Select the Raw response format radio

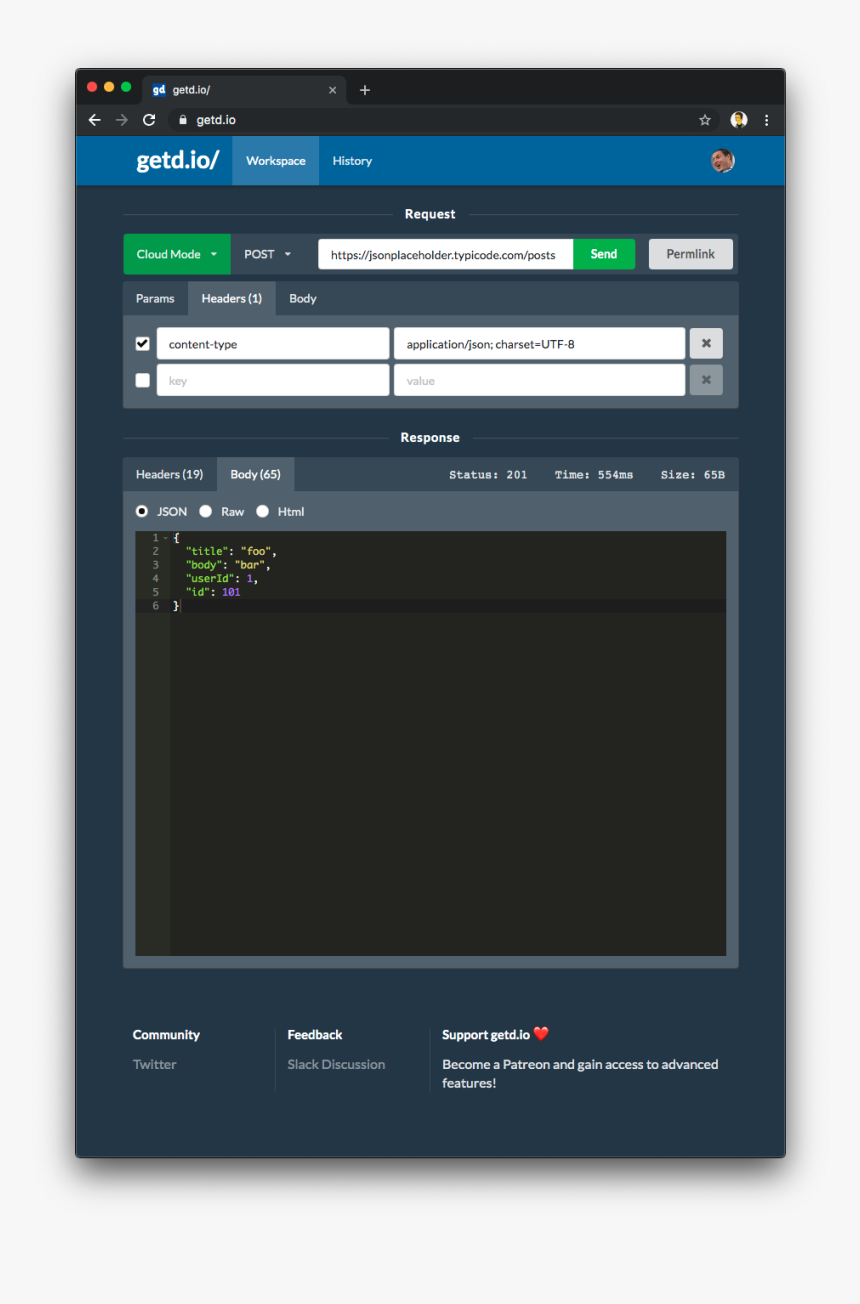[206, 511]
